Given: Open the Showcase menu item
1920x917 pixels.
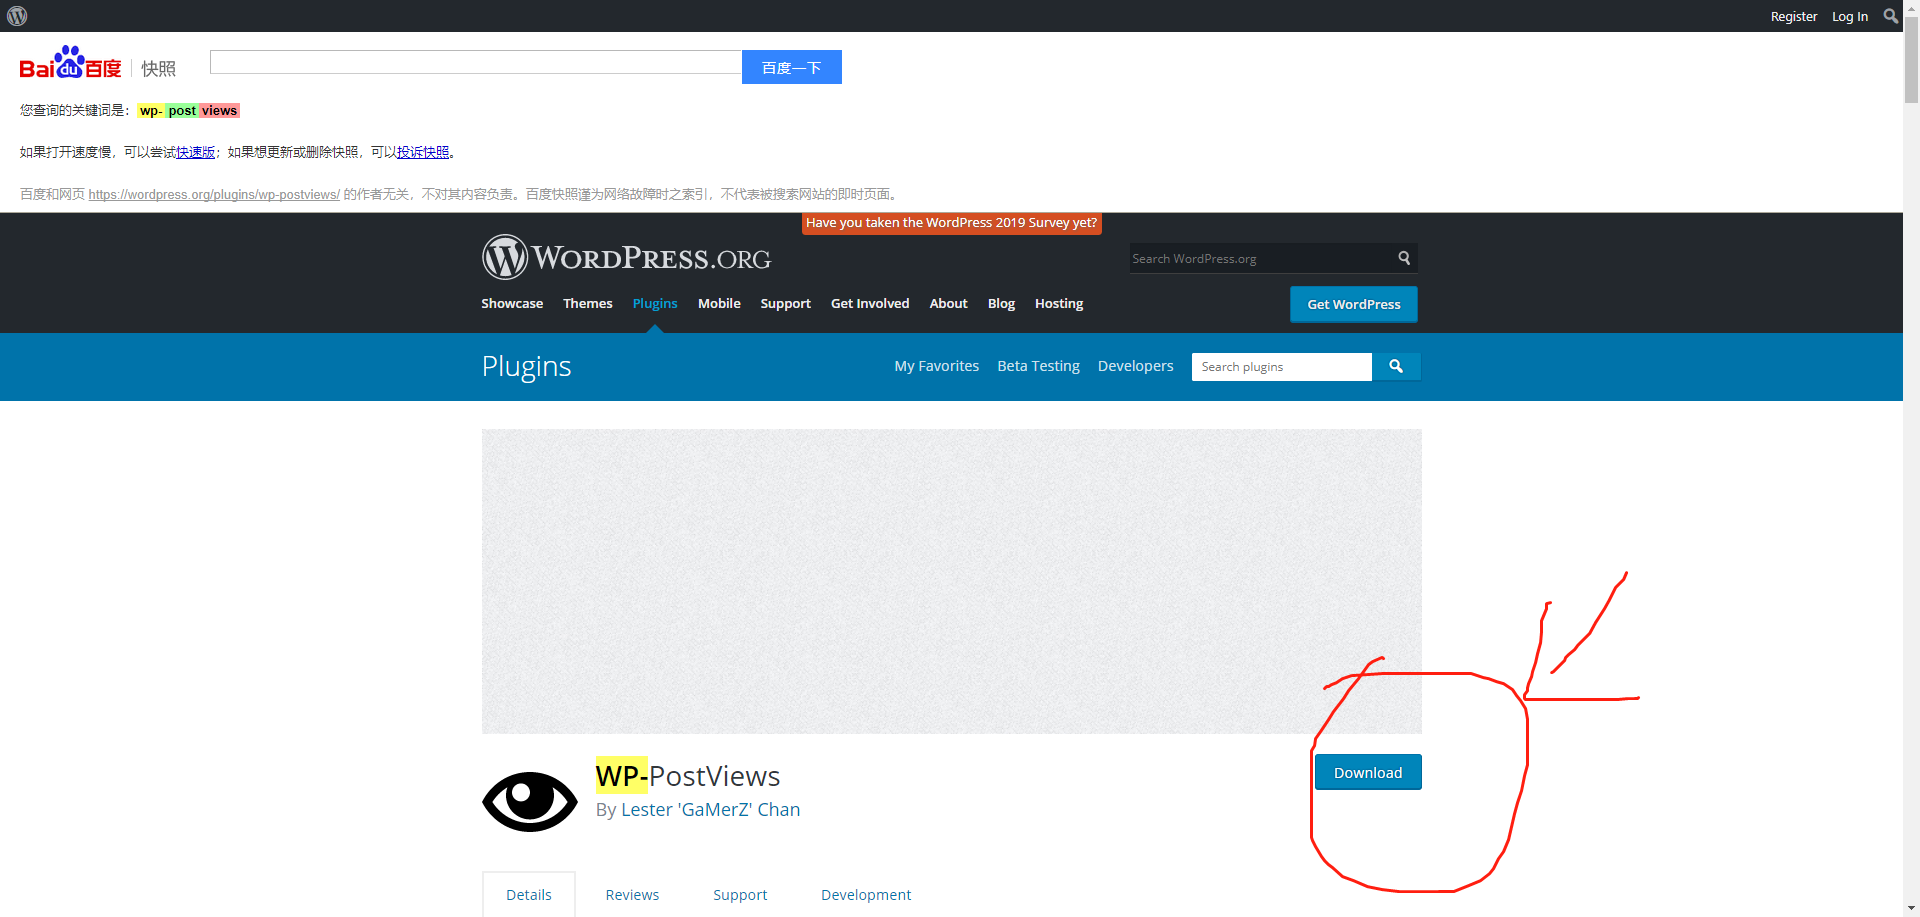Looking at the screenshot, I should coord(512,303).
